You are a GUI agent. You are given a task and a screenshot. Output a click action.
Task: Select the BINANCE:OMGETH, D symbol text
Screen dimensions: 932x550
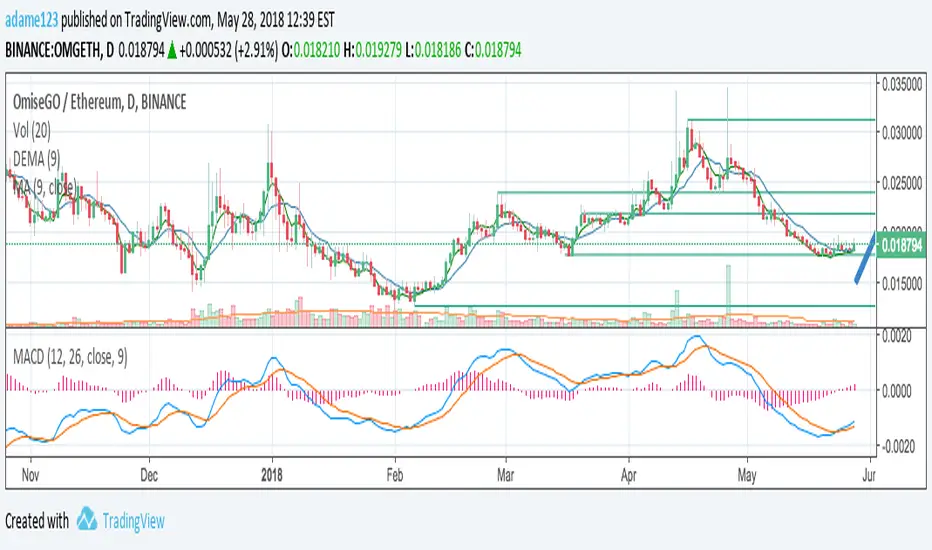59,51
